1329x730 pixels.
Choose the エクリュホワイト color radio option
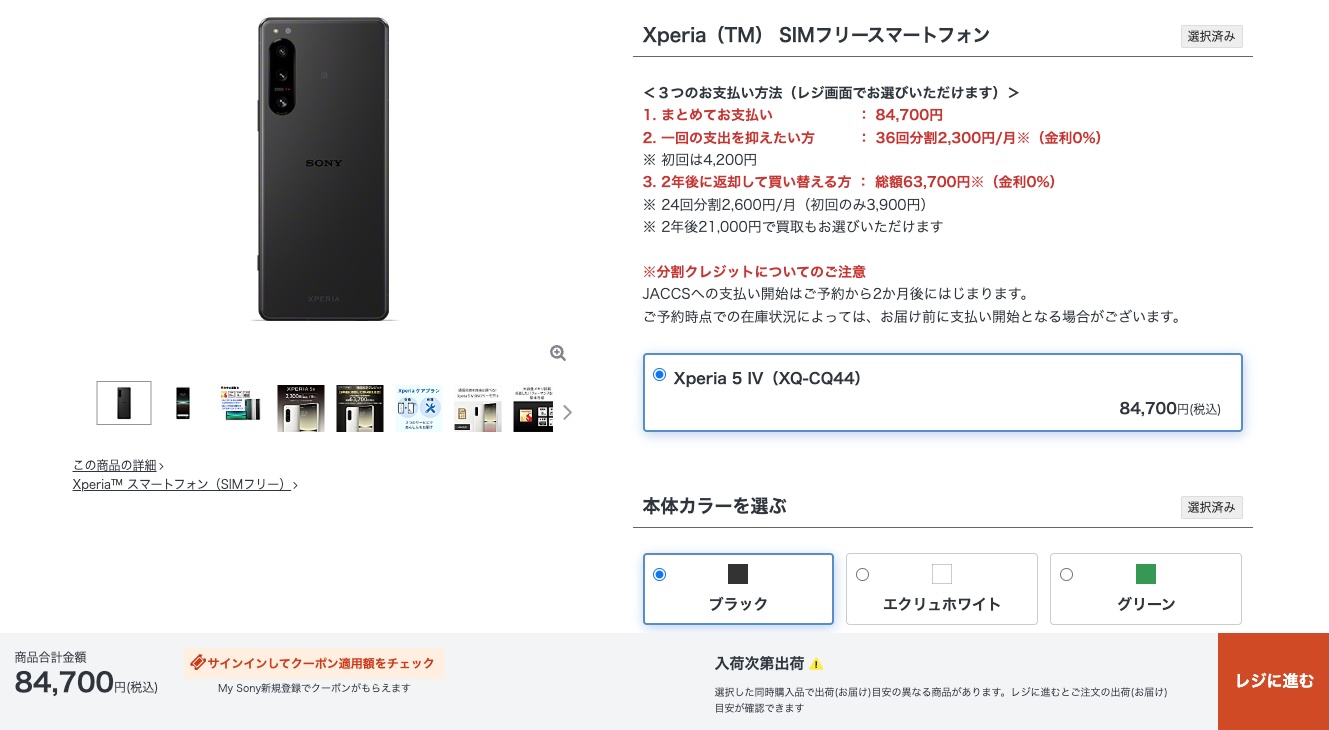coord(862,575)
